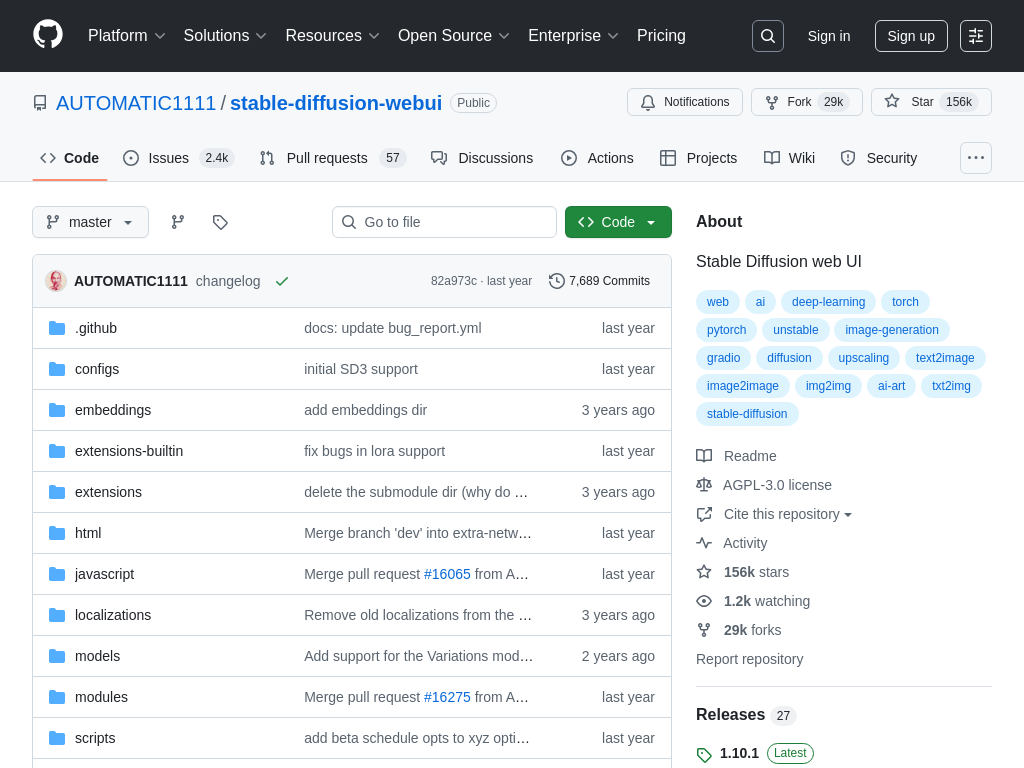Click the Readme book icon
Image resolution: width=1024 pixels, height=768 pixels.
click(704, 456)
